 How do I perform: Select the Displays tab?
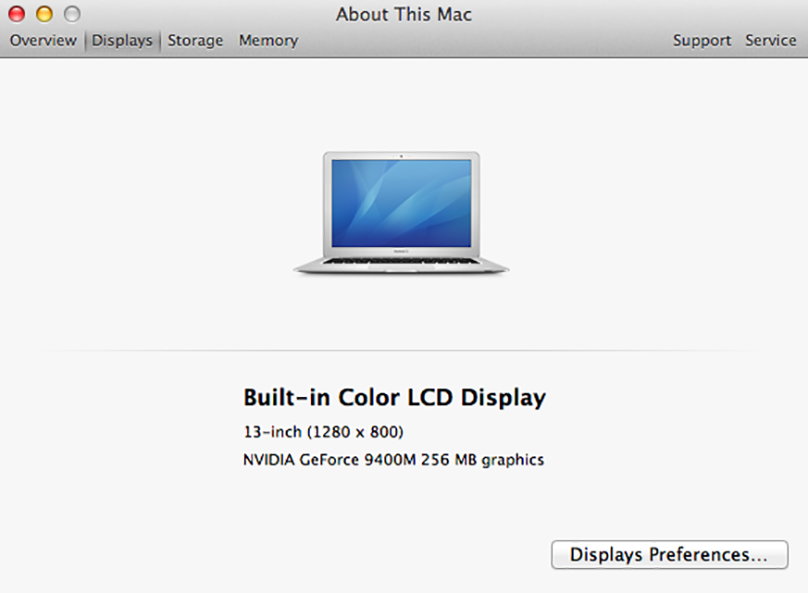(x=122, y=40)
